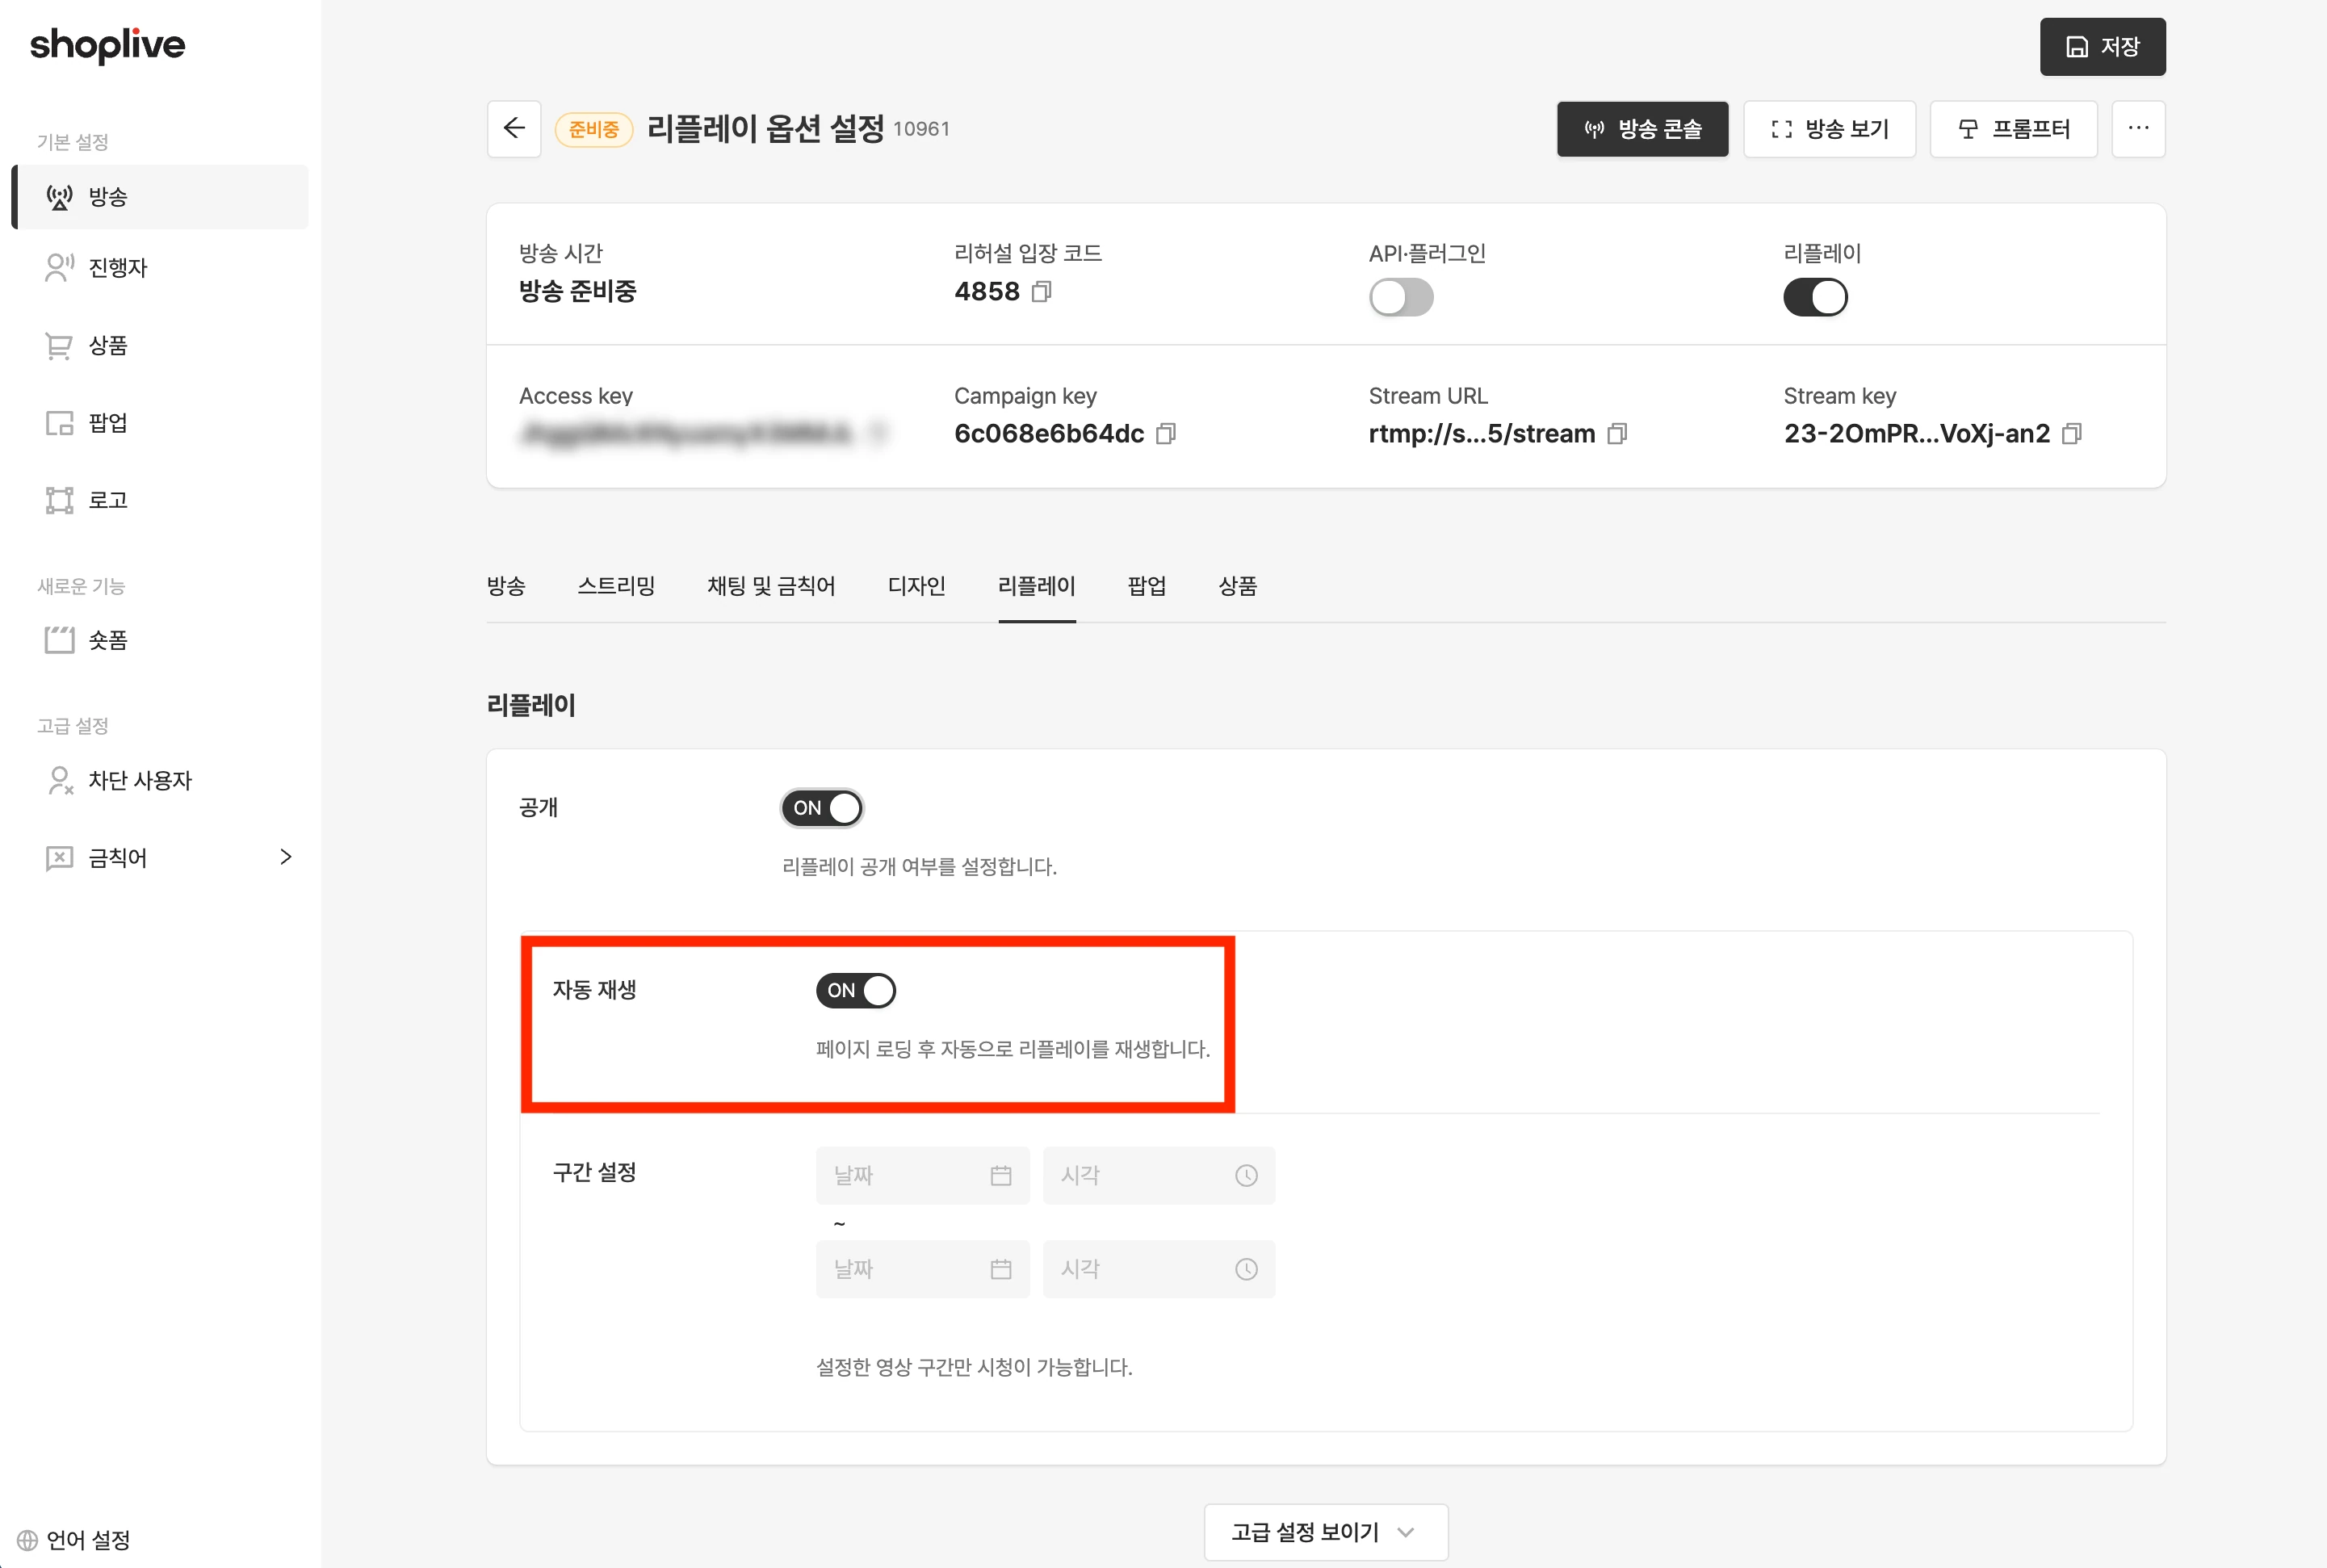Image resolution: width=2327 pixels, height=1568 pixels.
Task: Click the rtmp://s...5/stream text
Action: click(1482, 433)
